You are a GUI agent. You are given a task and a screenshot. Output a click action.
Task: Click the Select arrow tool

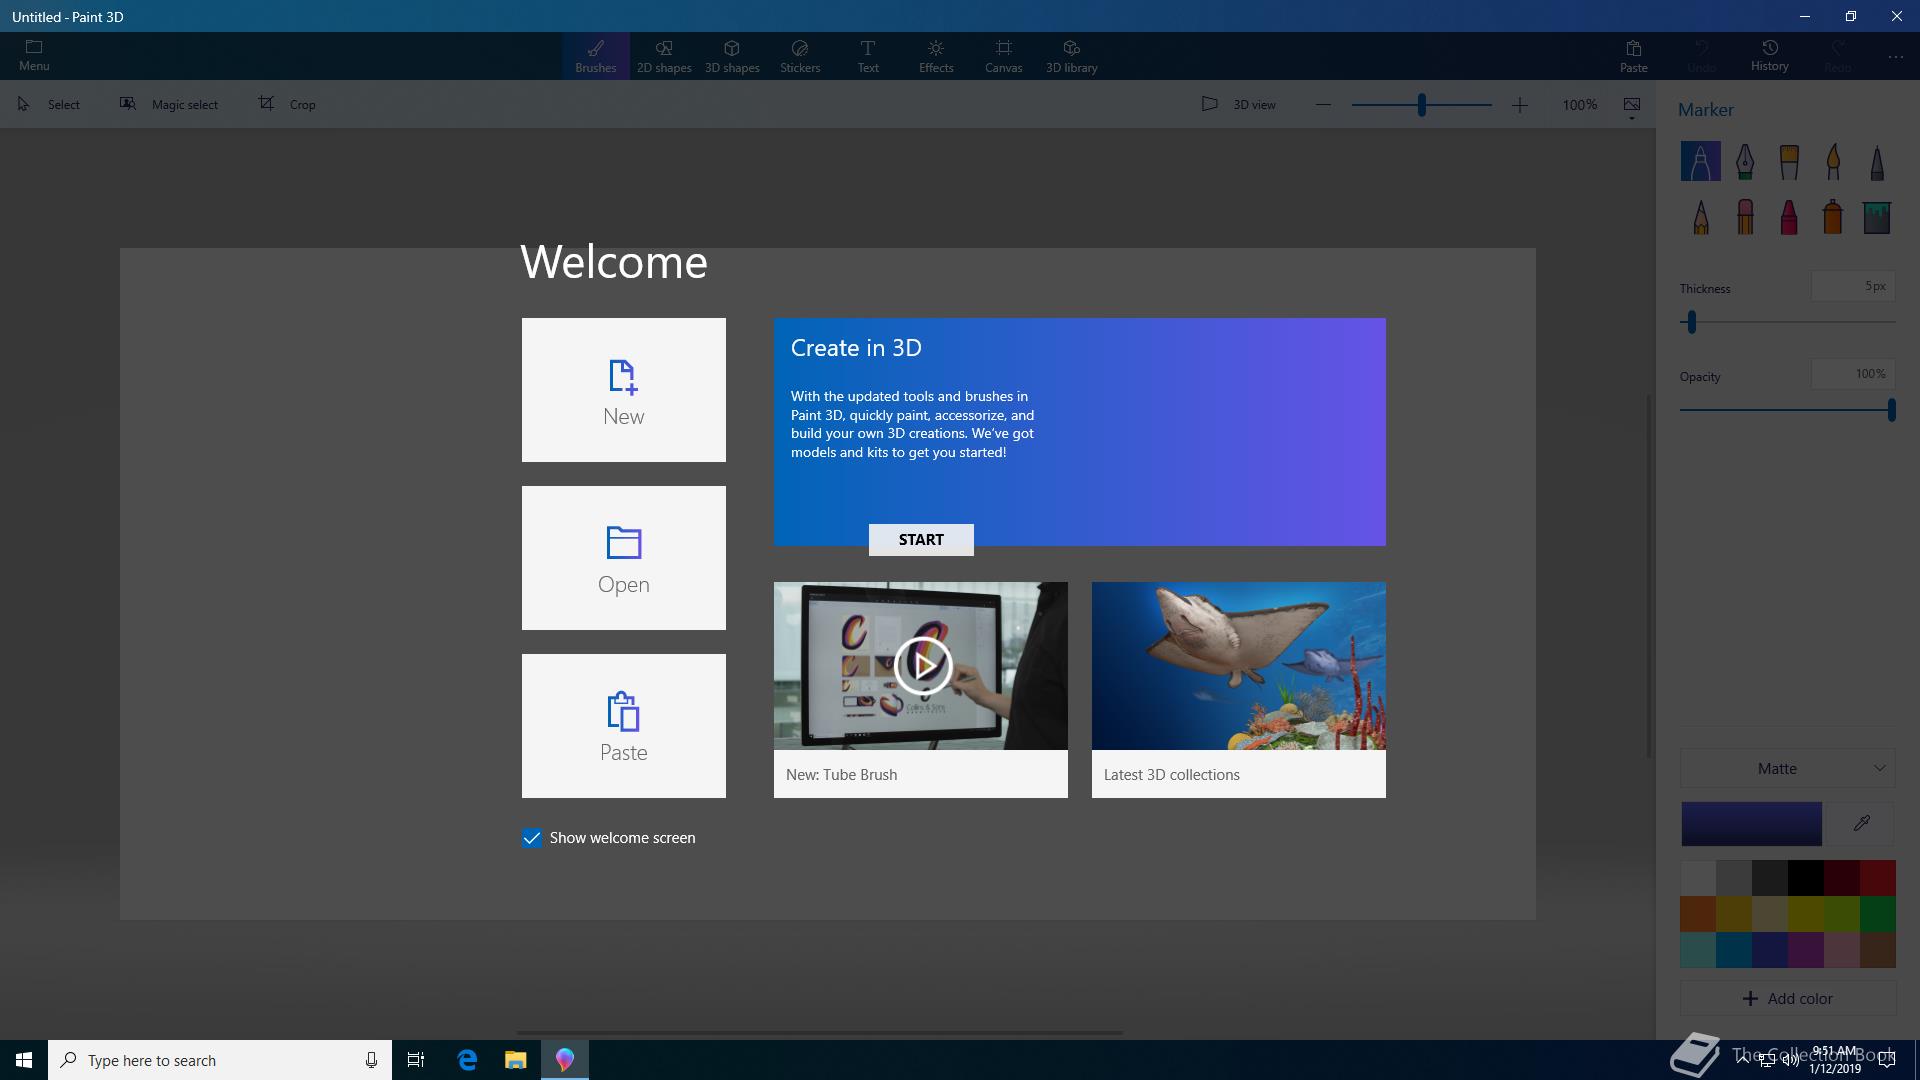coord(49,104)
